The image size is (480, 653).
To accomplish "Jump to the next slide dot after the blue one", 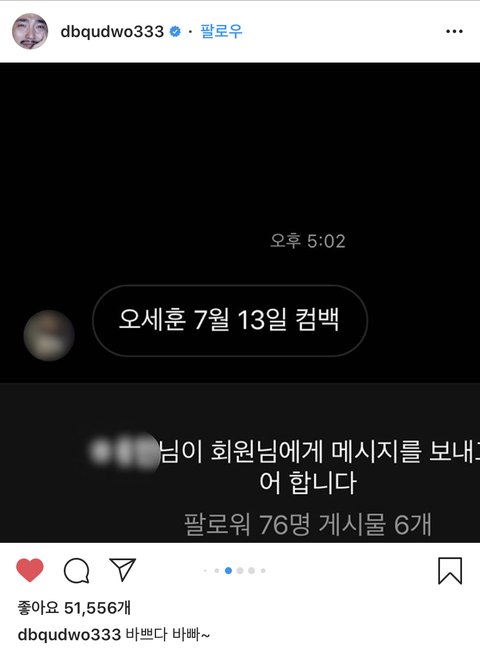I will 240,571.
